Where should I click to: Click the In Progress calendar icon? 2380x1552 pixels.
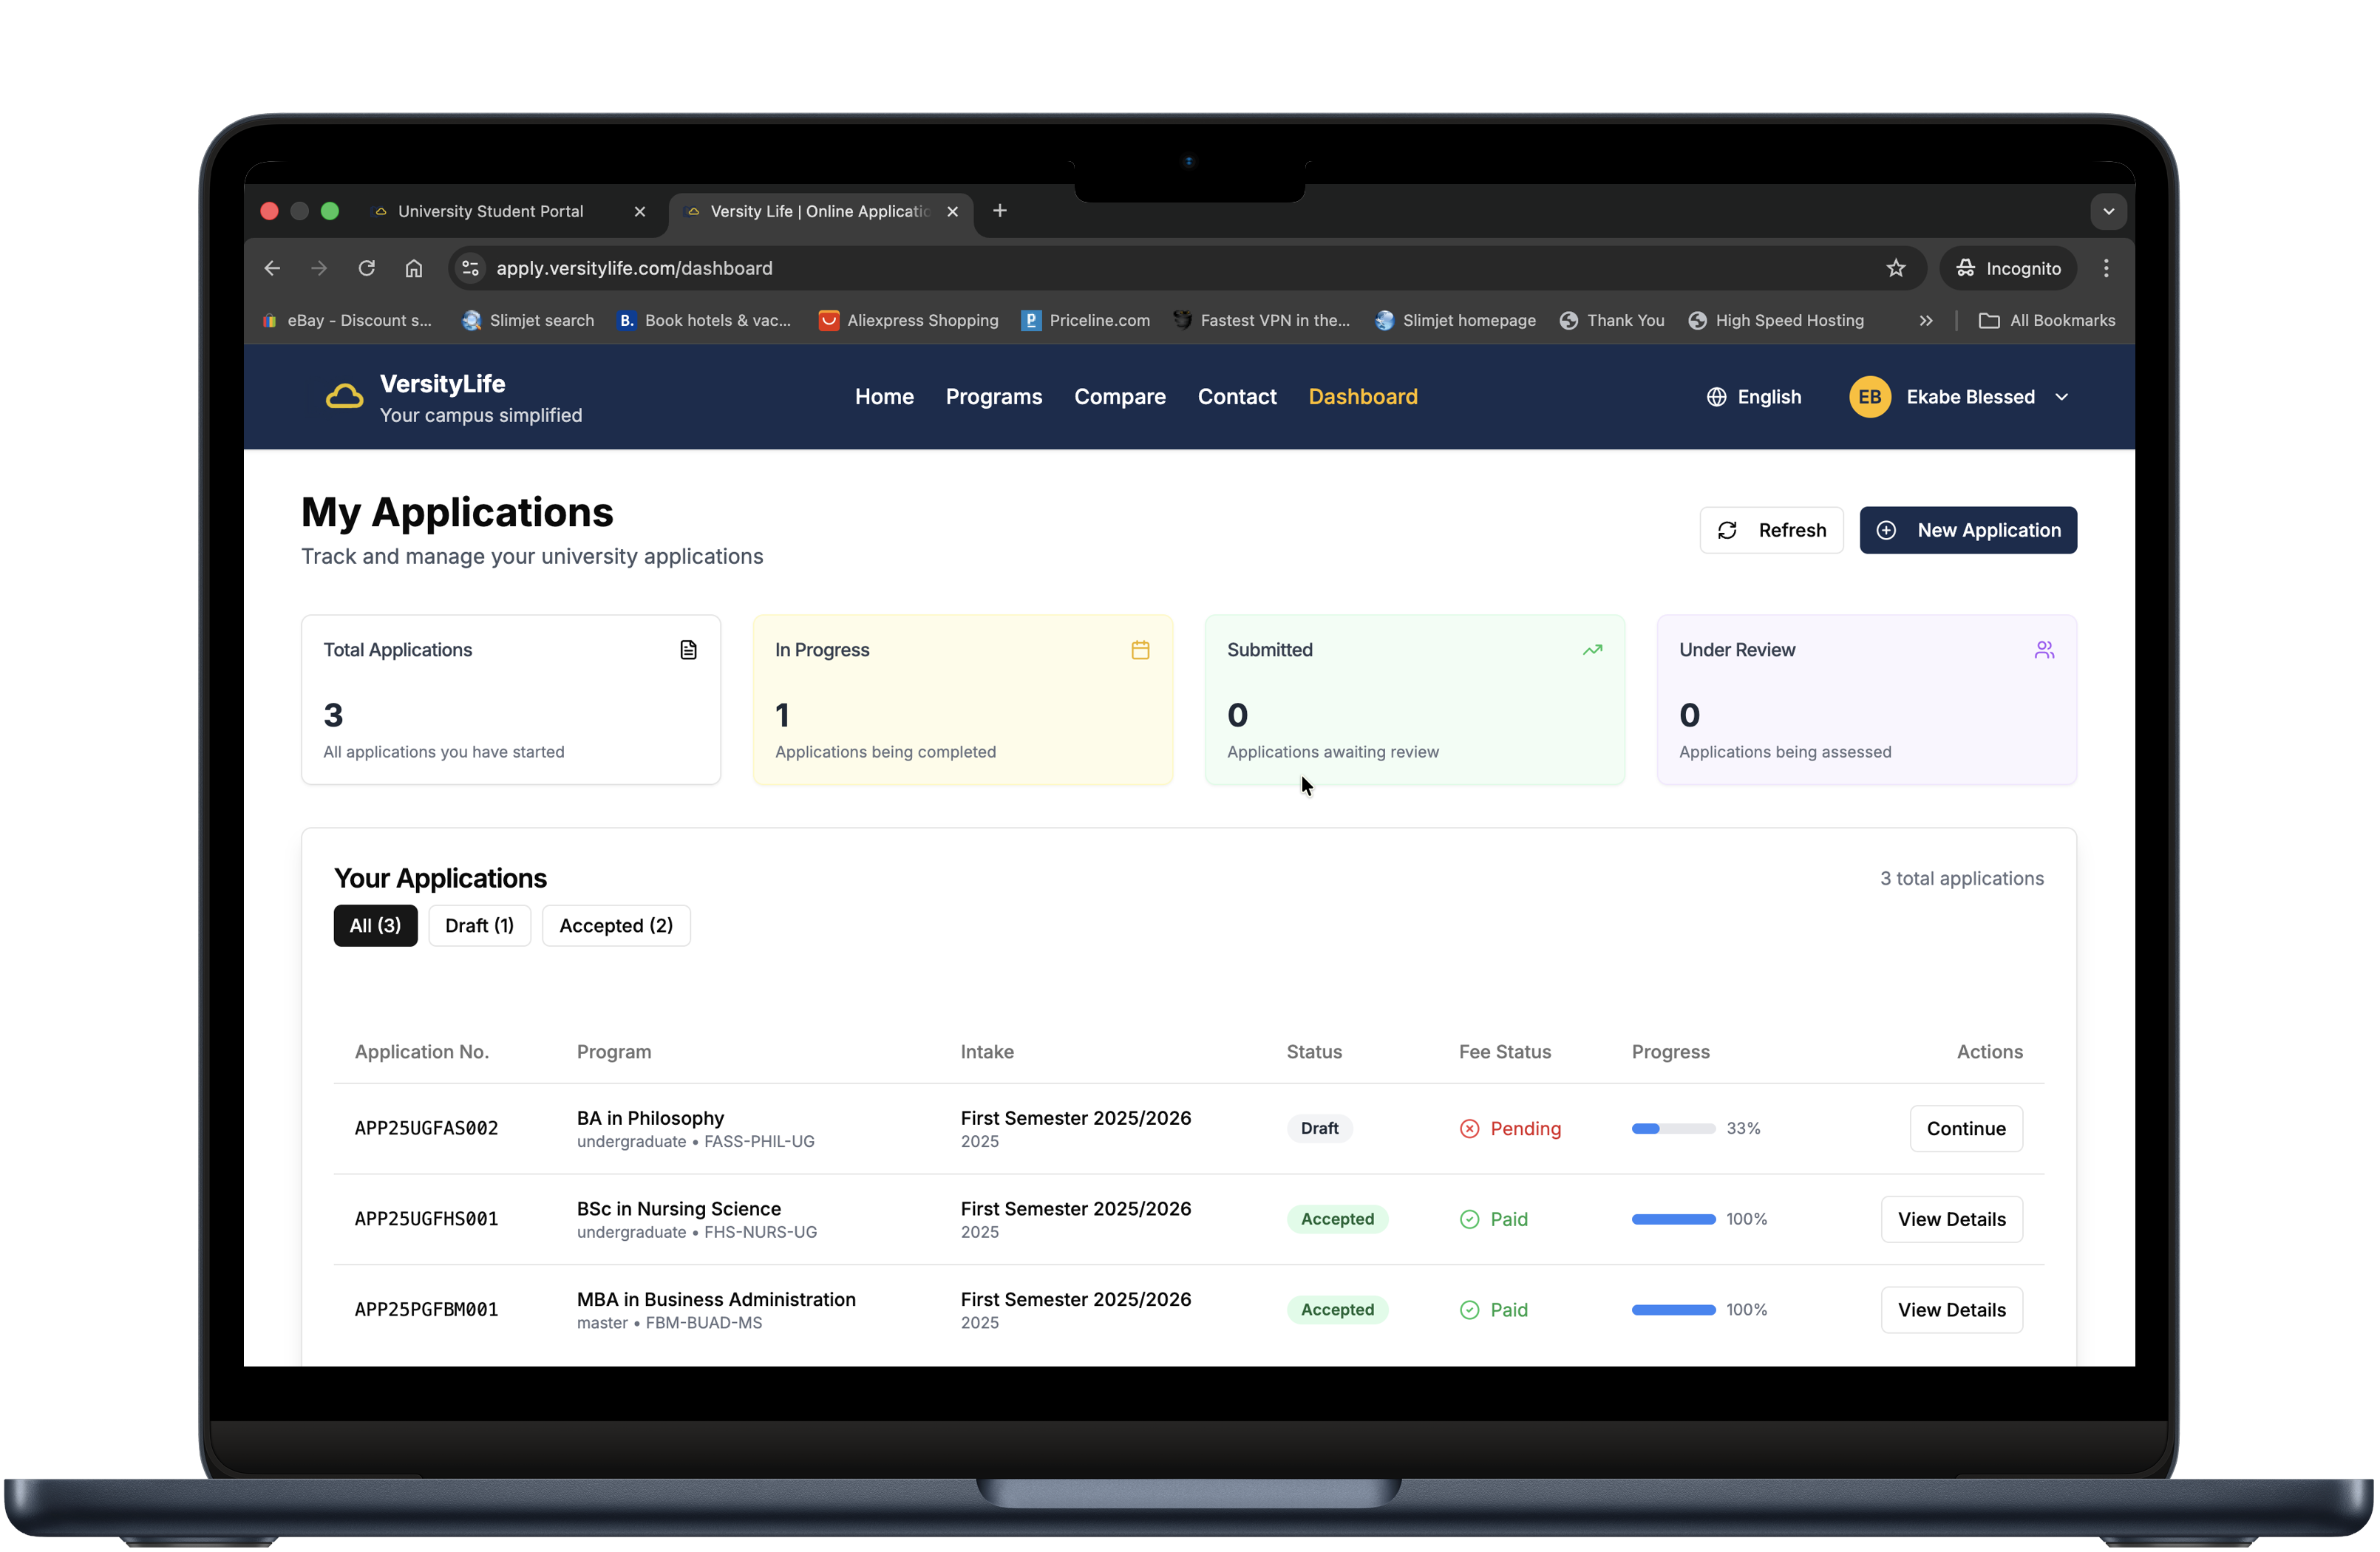point(1141,649)
